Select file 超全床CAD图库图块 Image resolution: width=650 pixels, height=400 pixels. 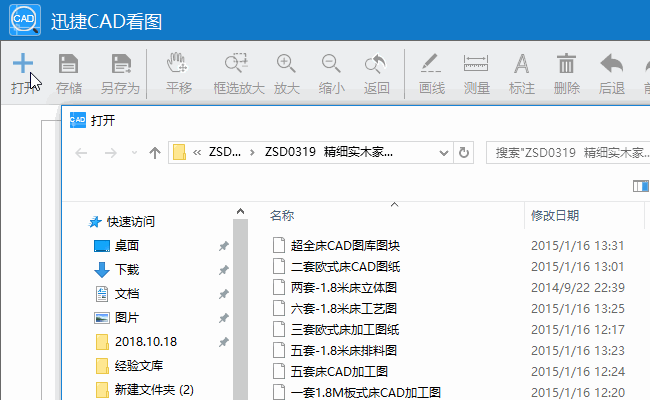pyautogui.click(x=345, y=245)
